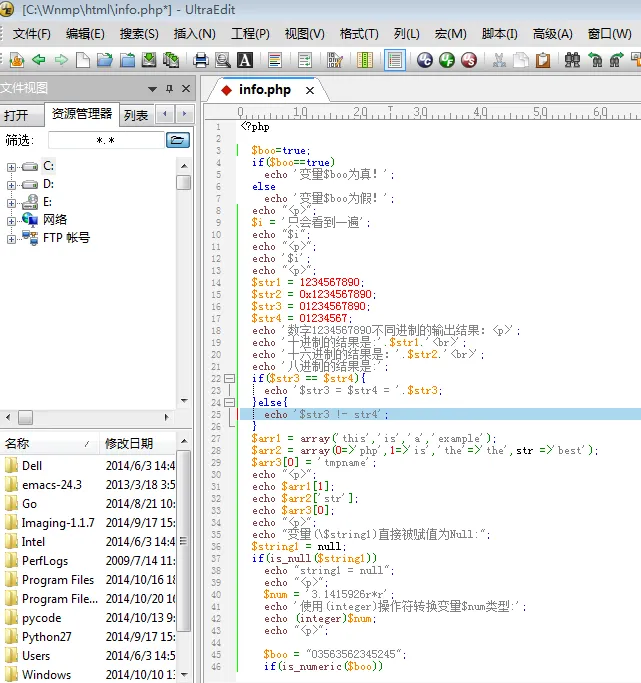641x683 pixels.
Task: Open the 高级(A) menu
Action: pos(553,34)
